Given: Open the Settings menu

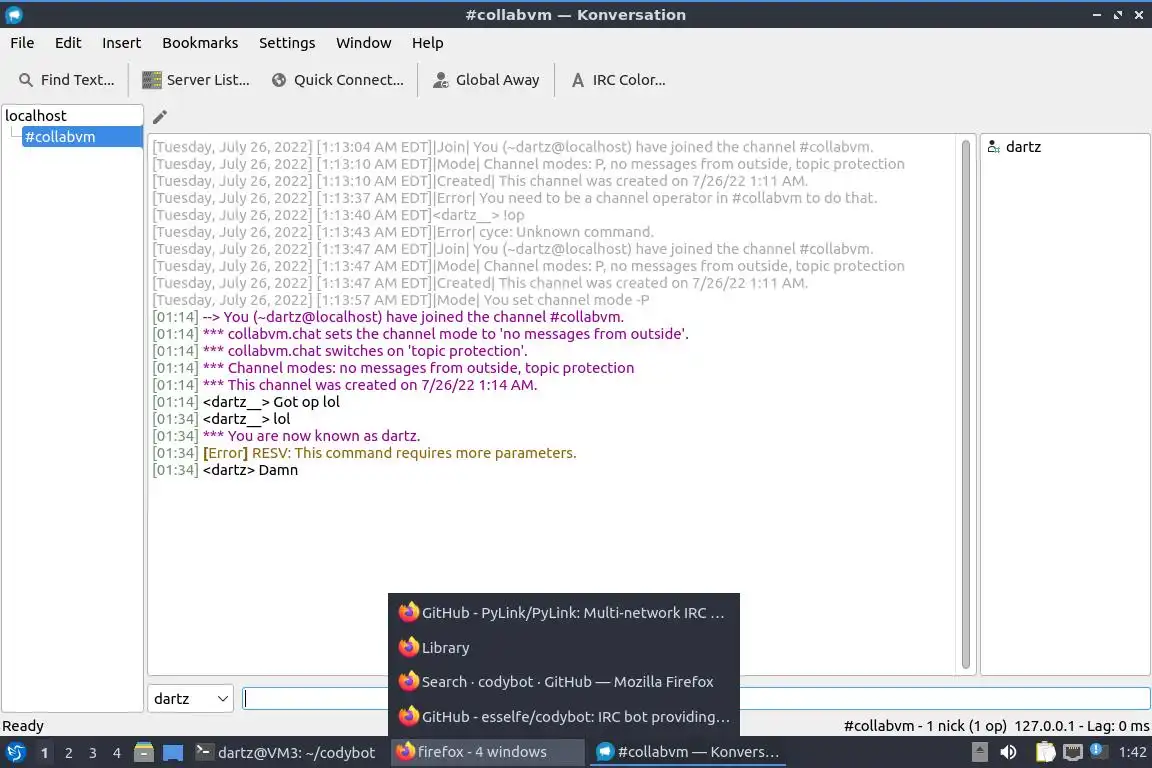Looking at the screenshot, I should coord(287,43).
